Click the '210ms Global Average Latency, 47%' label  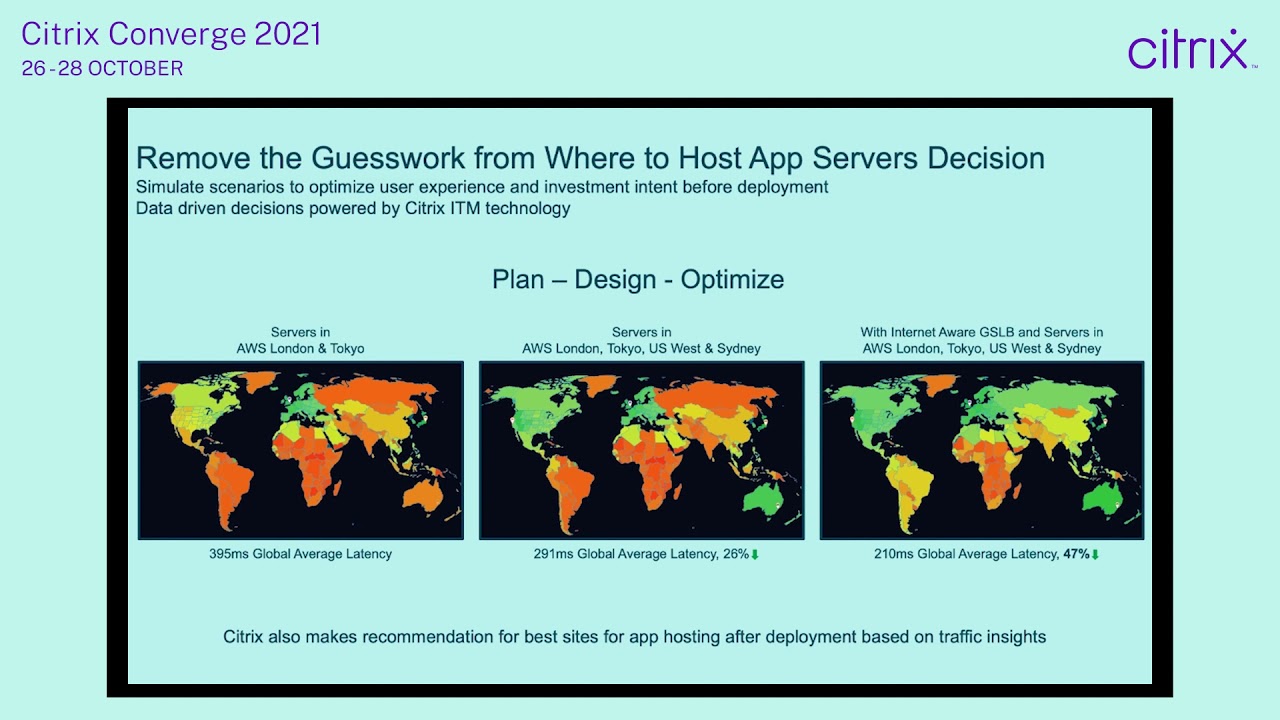982,553
